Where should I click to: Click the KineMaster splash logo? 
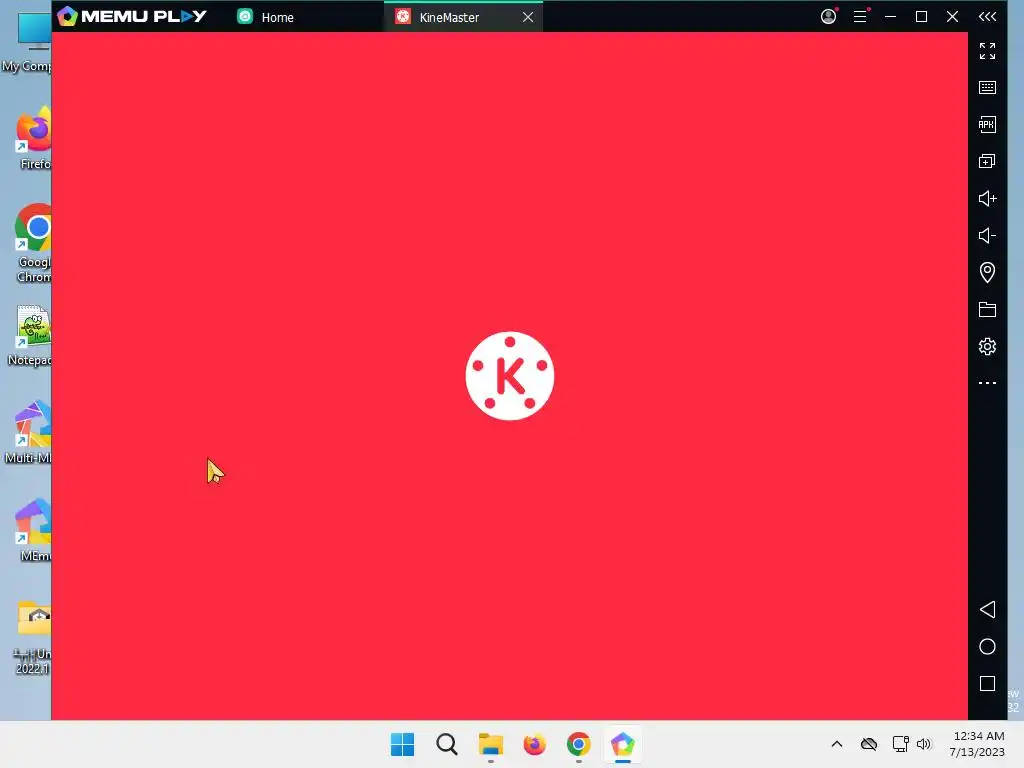[x=509, y=376]
